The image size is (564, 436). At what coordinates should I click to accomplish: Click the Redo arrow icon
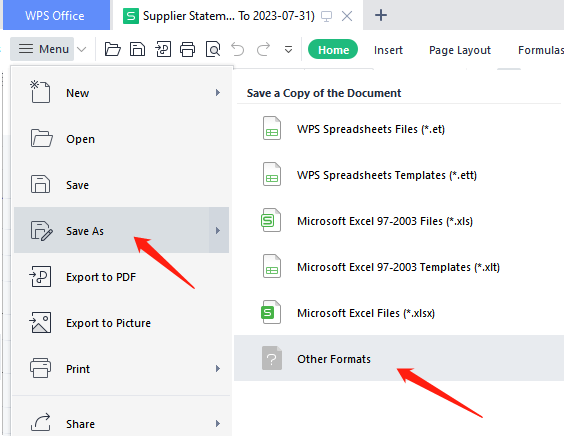263,49
